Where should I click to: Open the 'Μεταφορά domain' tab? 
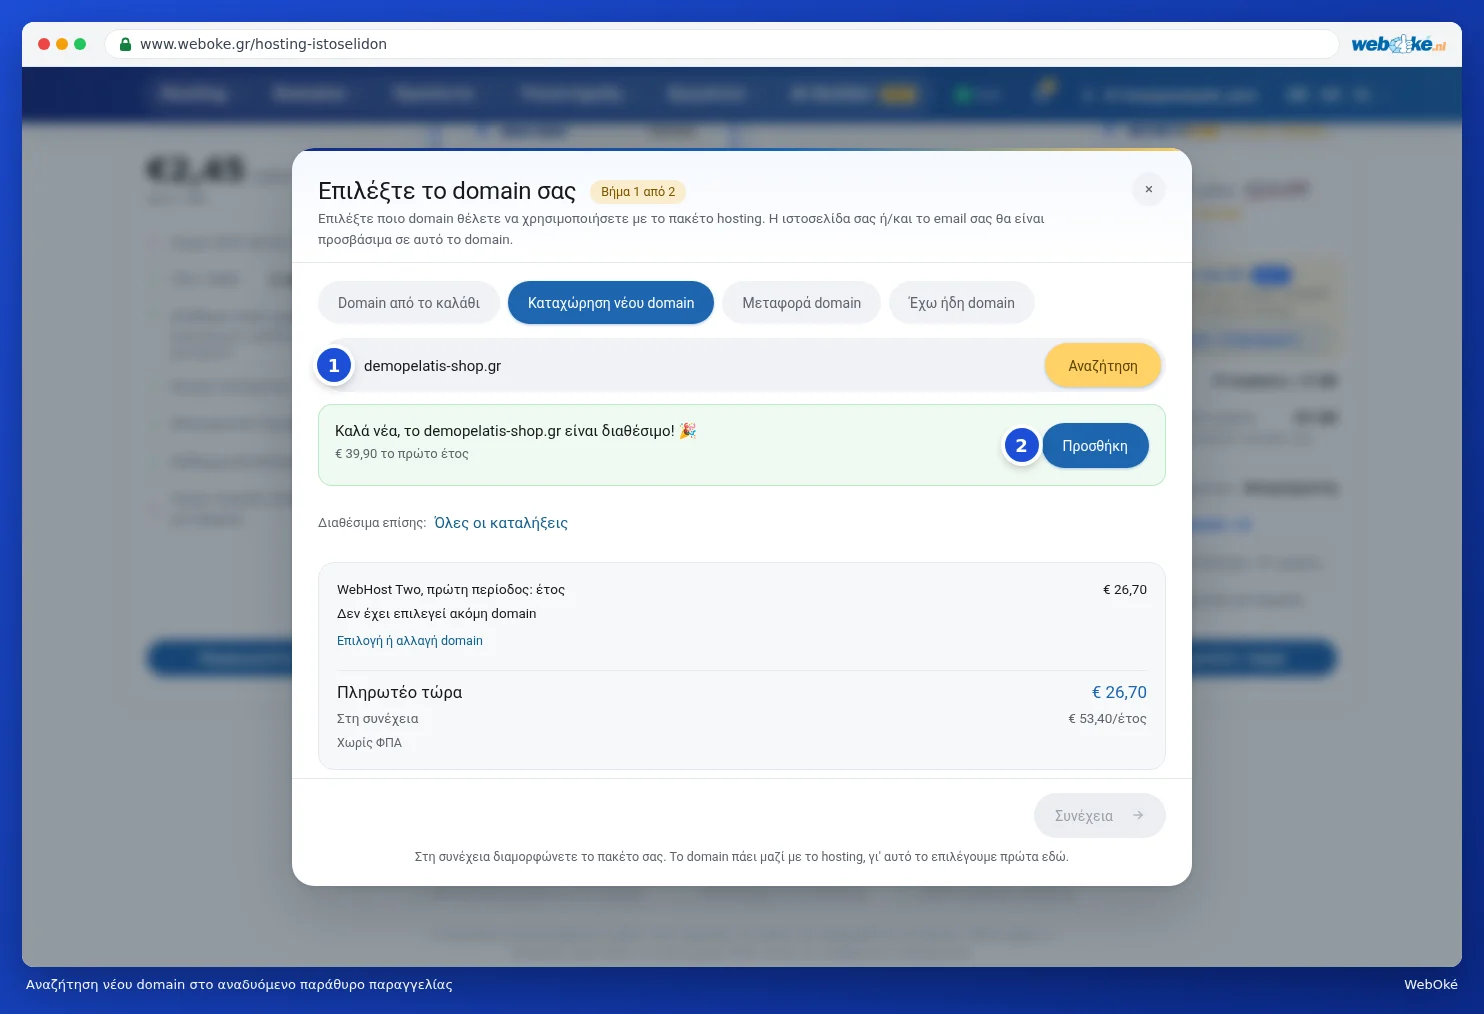(x=801, y=303)
